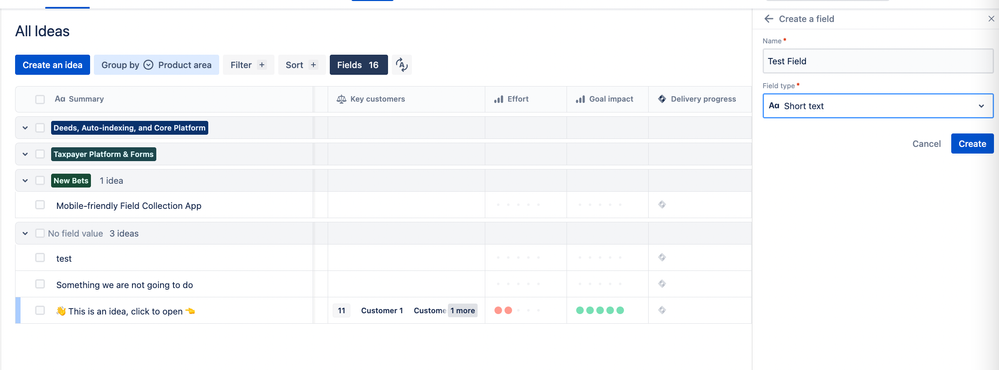Image resolution: width=999 pixels, height=370 pixels.
Task: Click the Name input containing Test Field
Action: click(x=878, y=61)
